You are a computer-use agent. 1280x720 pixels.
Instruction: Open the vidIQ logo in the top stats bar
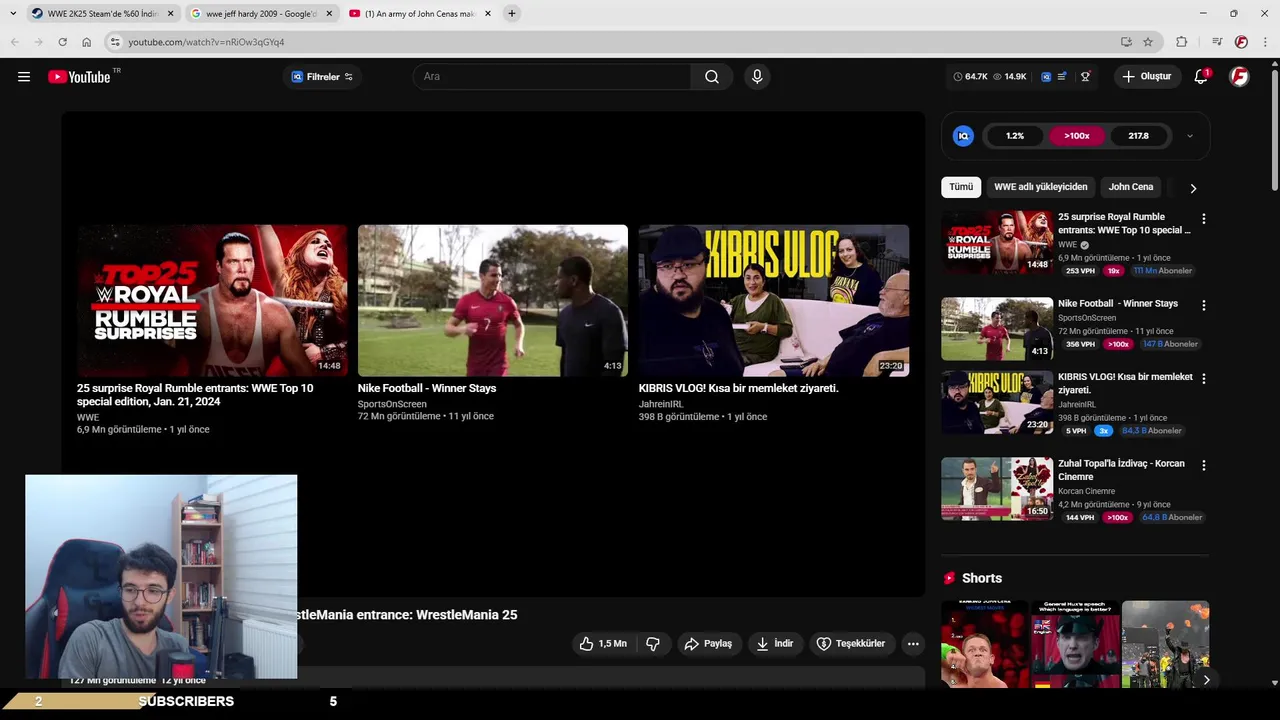pos(1046,77)
